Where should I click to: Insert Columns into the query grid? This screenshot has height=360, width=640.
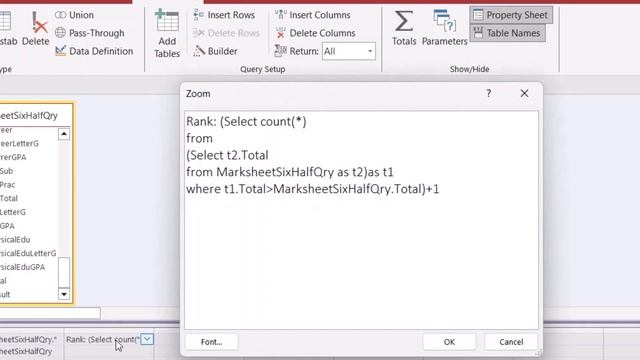(x=312, y=15)
